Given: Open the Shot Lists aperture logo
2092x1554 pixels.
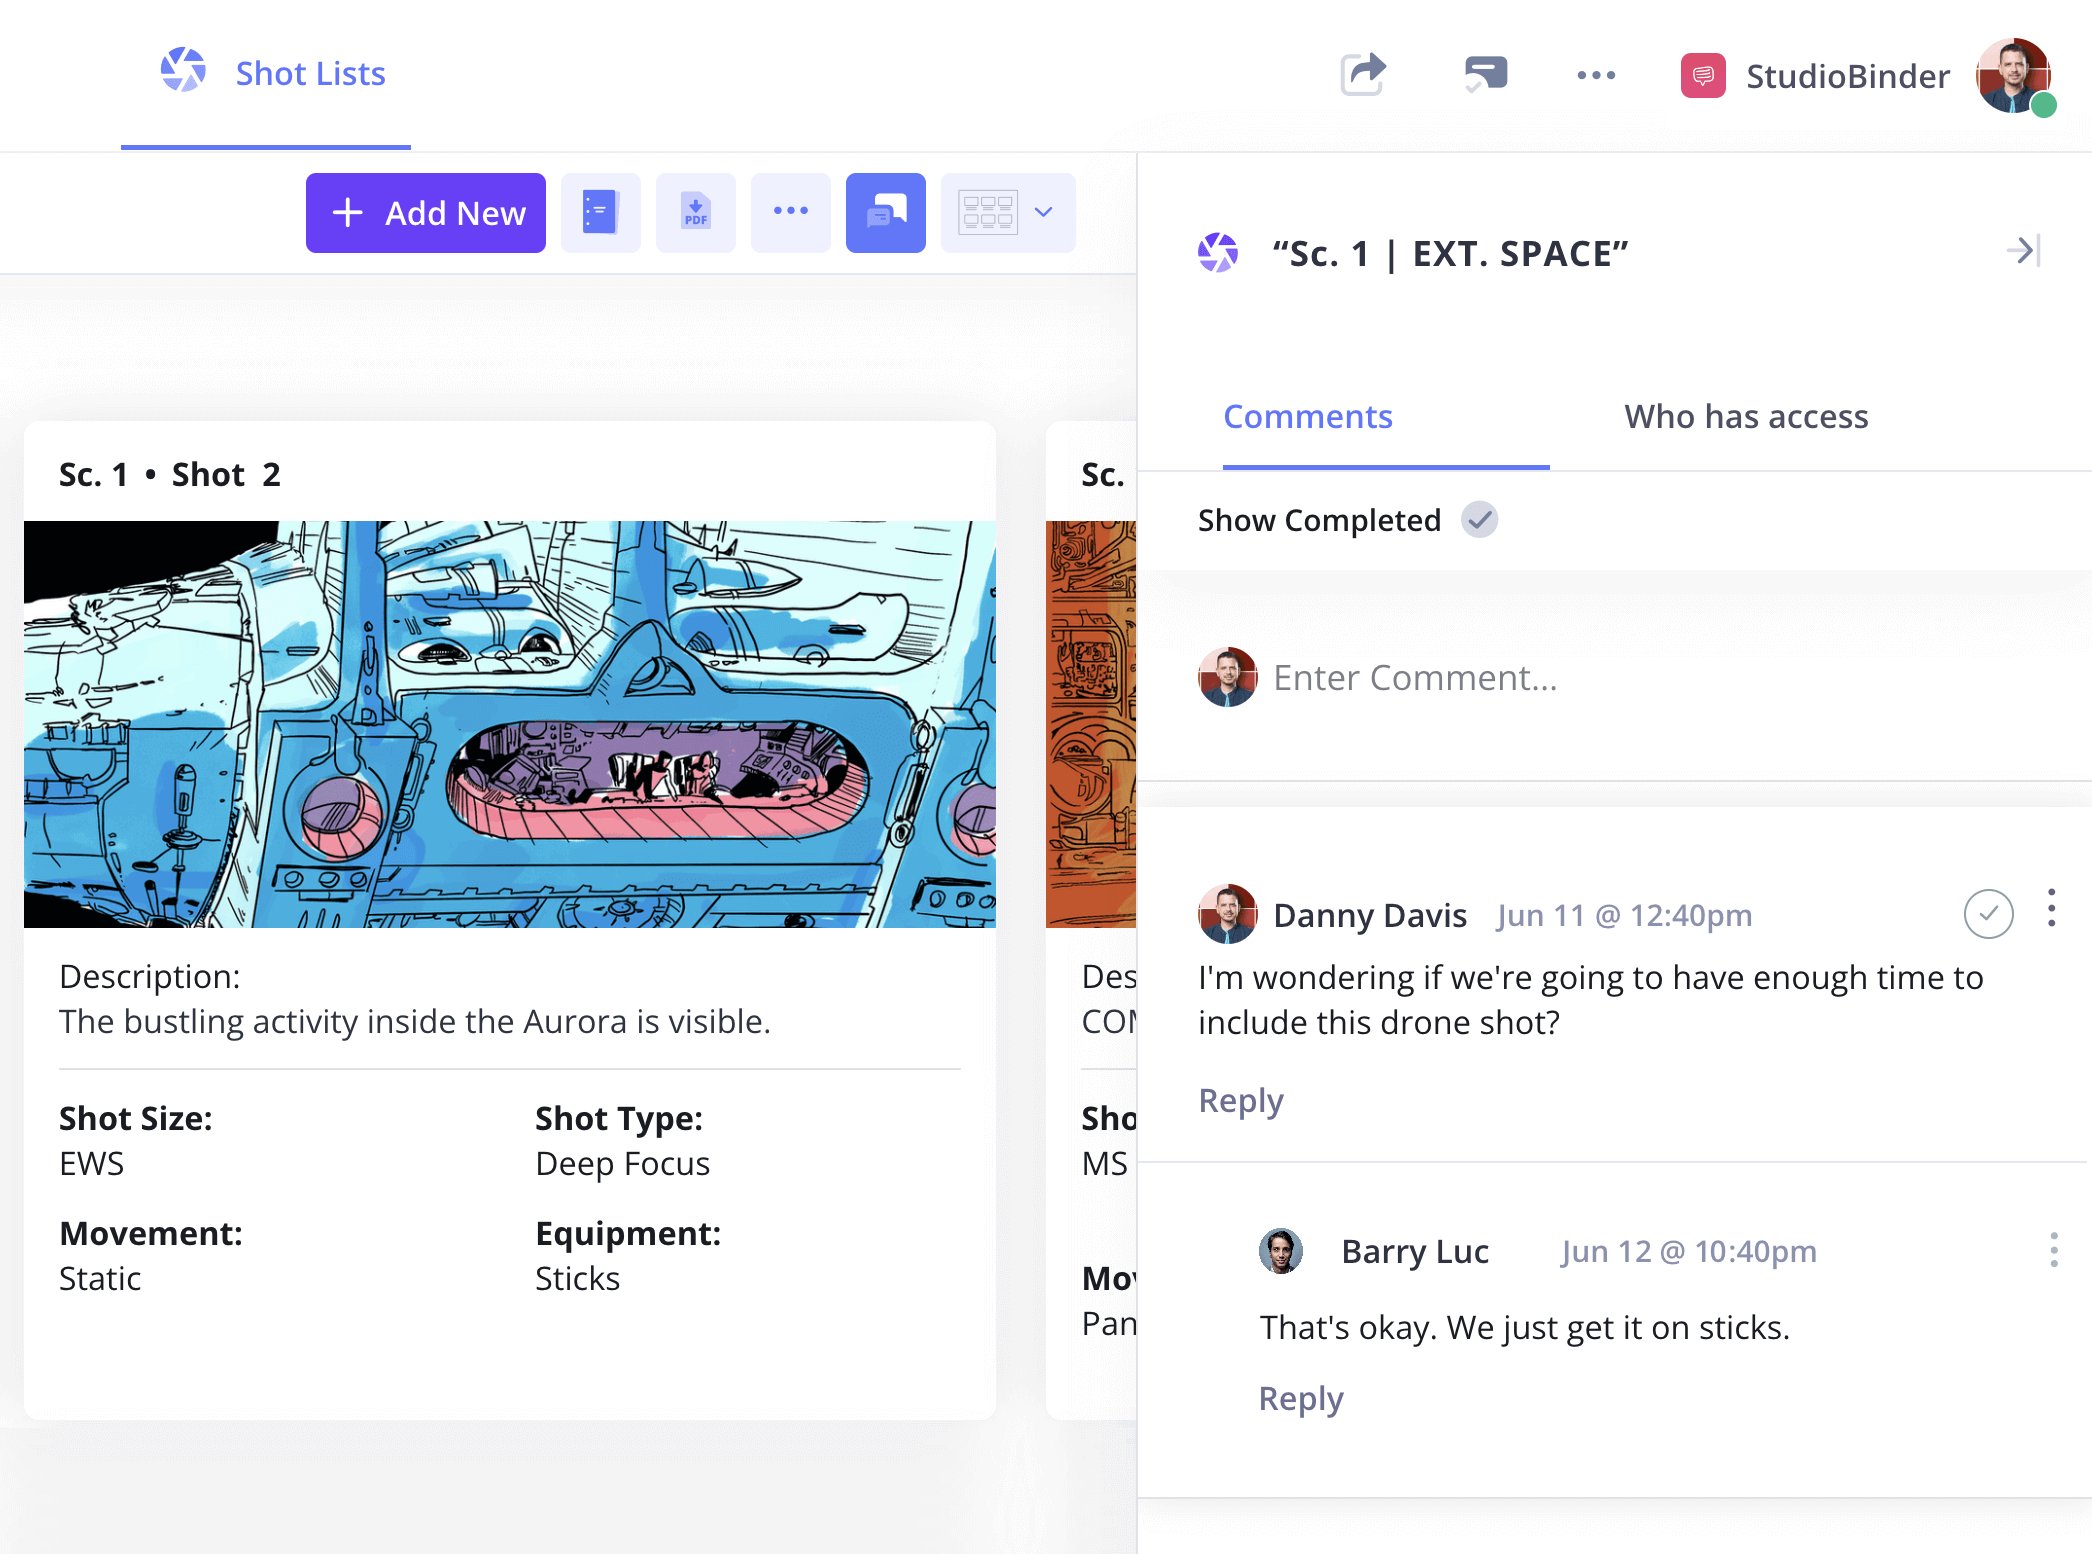Looking at the screenshot, I should 182,70.
